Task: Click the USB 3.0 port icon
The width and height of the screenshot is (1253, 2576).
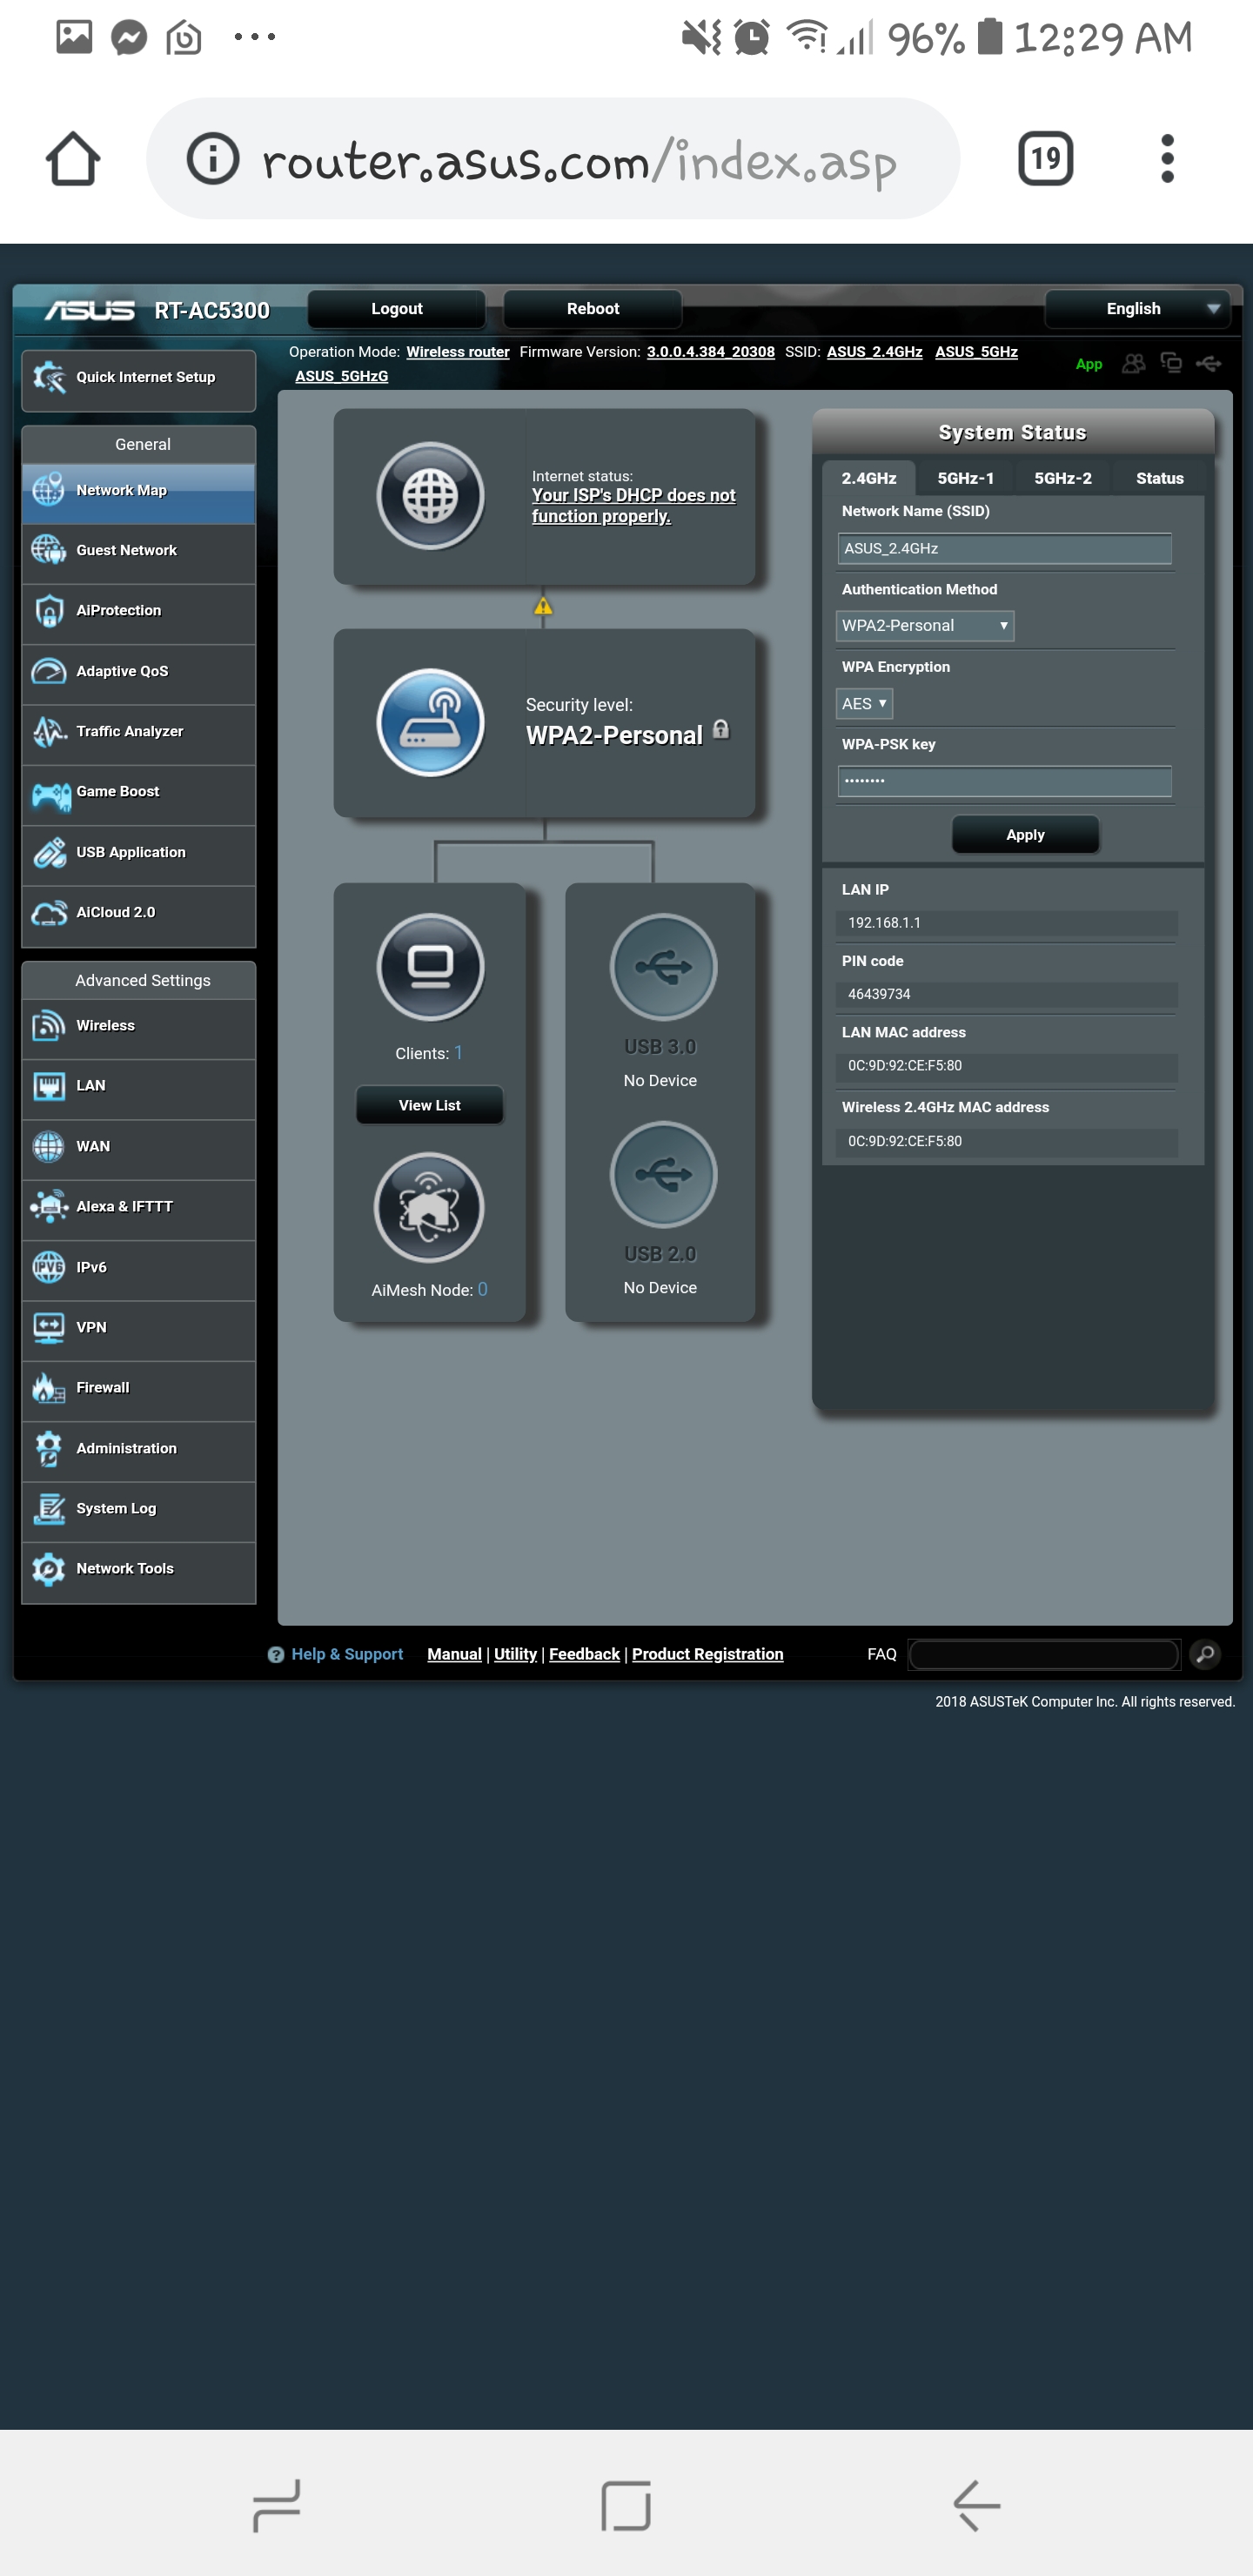Action: 663,967
